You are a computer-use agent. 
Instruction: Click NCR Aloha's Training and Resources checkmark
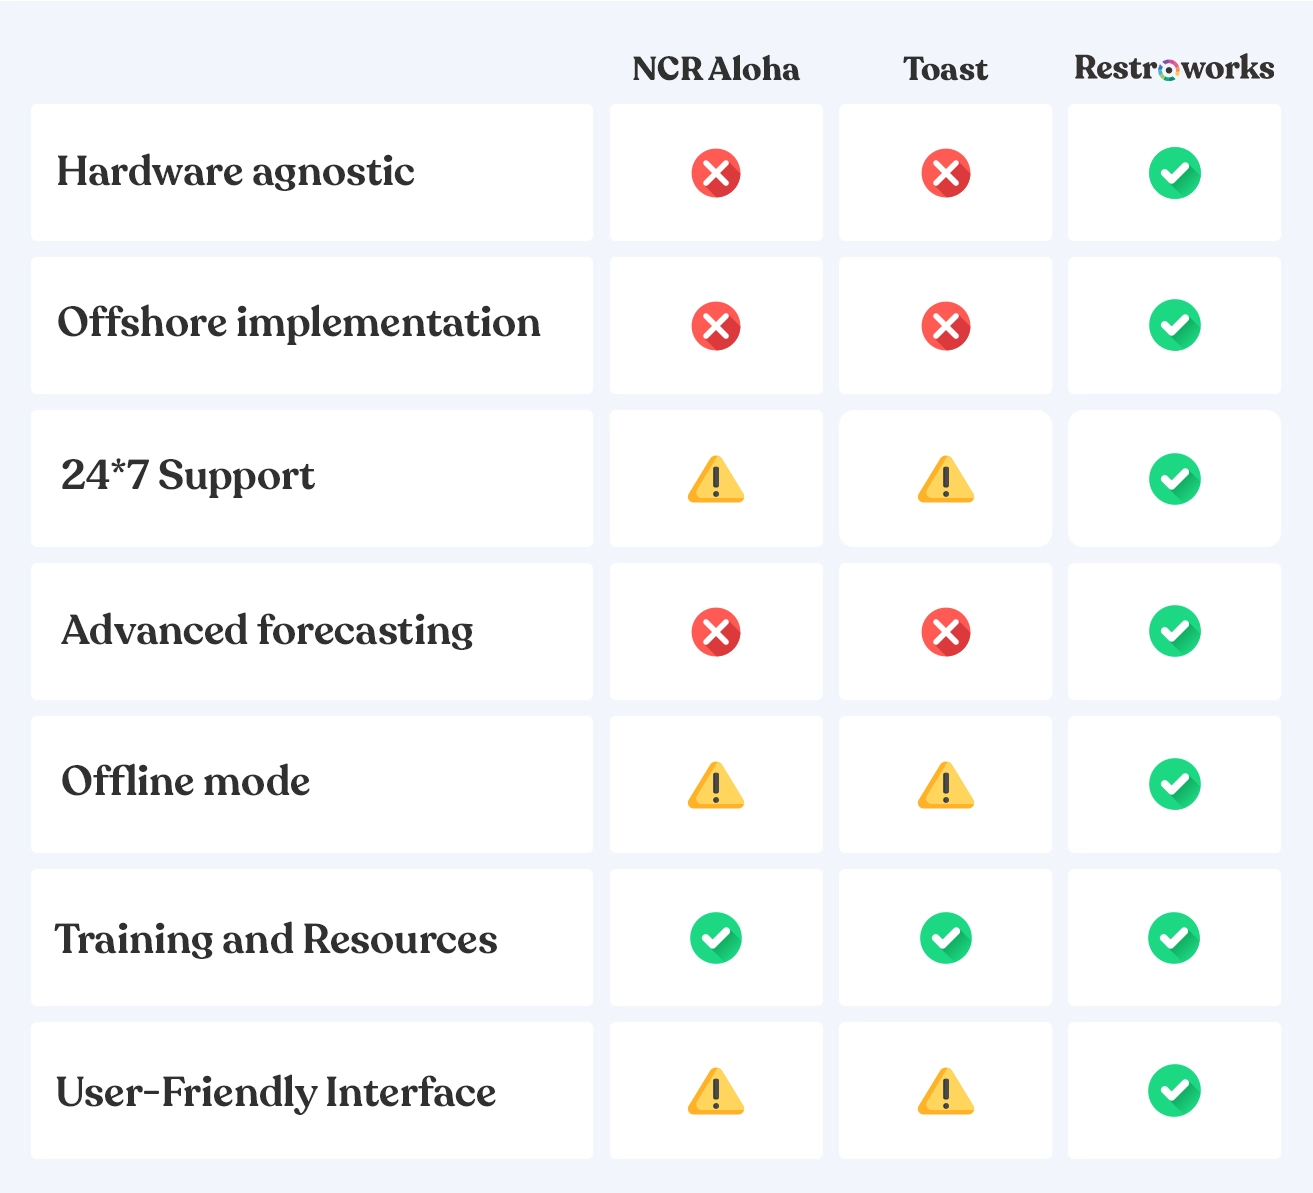716,938
